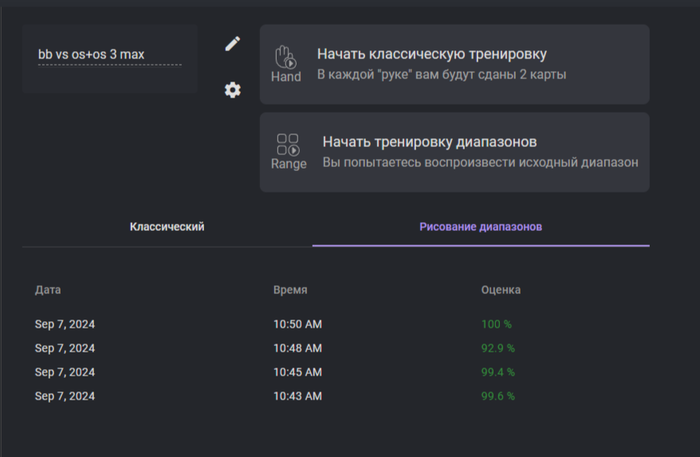Open the session from 10:45 AM

(x=297, y=372)
